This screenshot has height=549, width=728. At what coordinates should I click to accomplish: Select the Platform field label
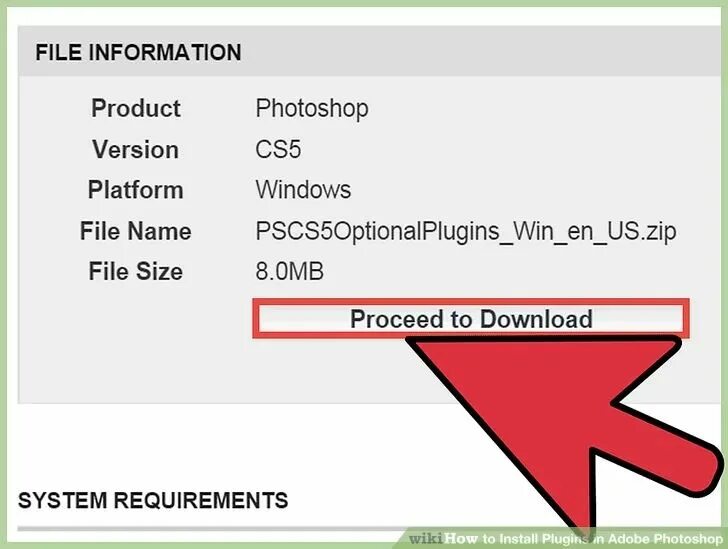136,190
